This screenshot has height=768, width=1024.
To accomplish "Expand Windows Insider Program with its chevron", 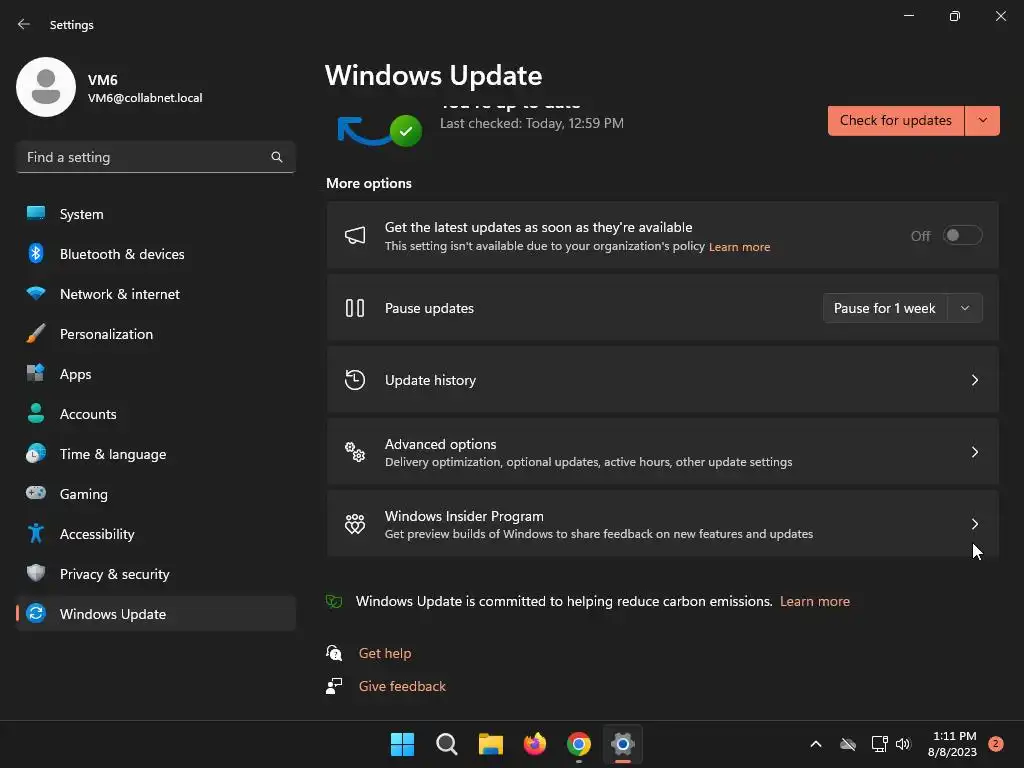I will tap(974, 524).
